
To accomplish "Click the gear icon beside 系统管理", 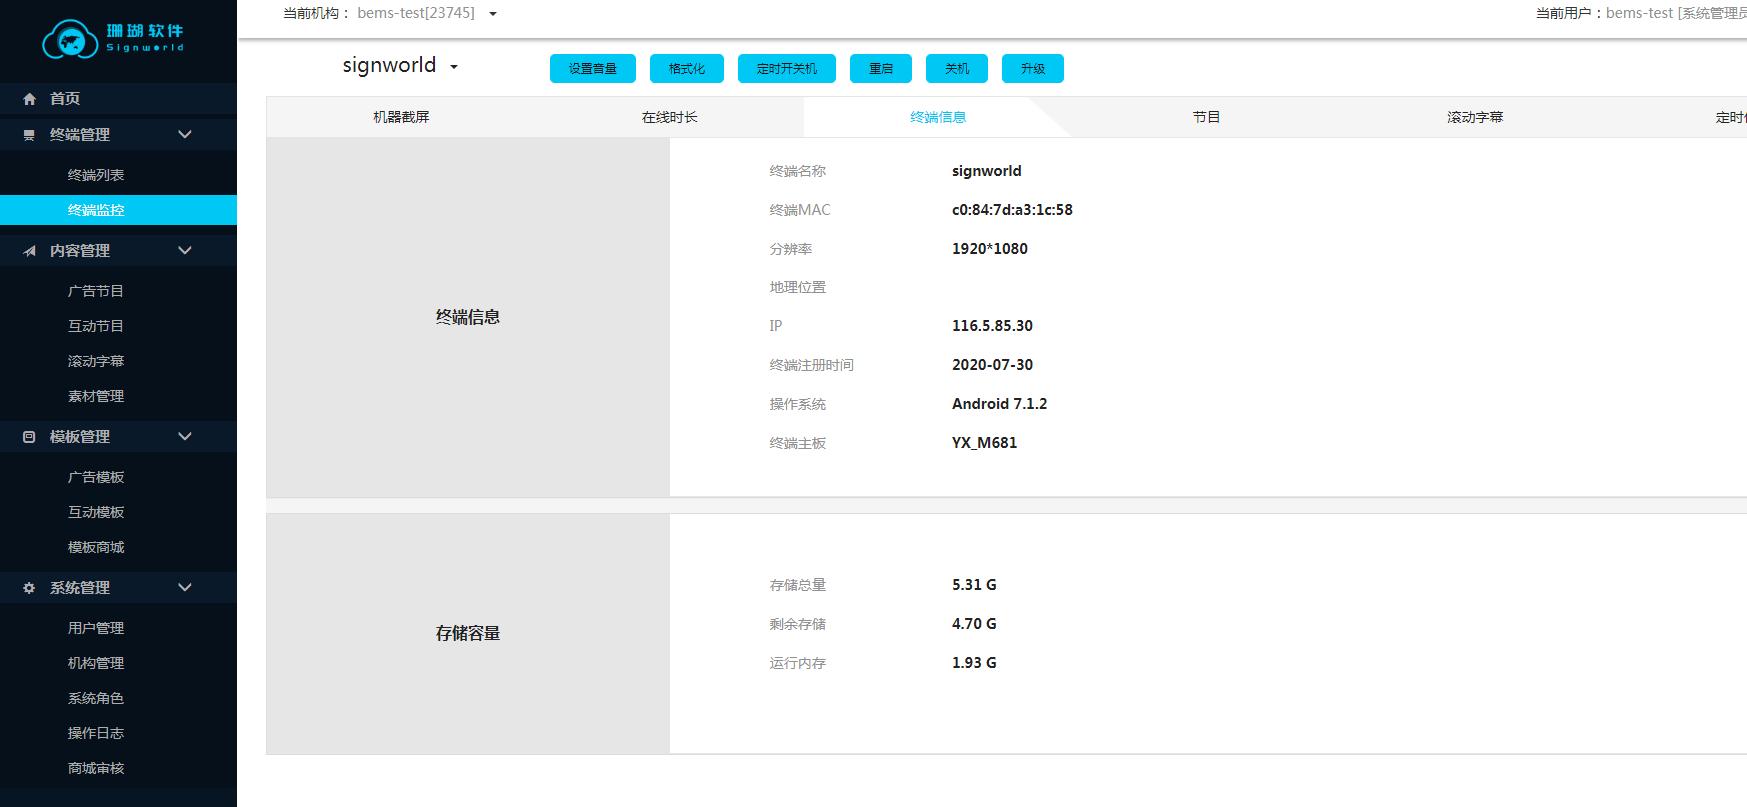I will (x=29, y=588).
